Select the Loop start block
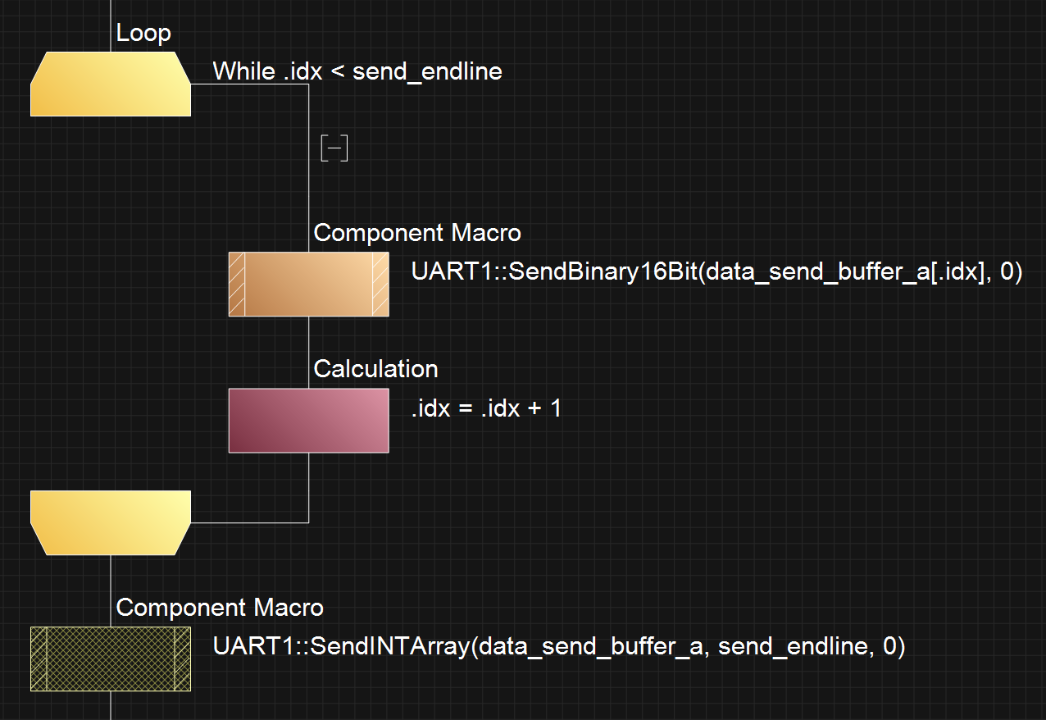Viewport: 1046px width, 720px height. 110,85
